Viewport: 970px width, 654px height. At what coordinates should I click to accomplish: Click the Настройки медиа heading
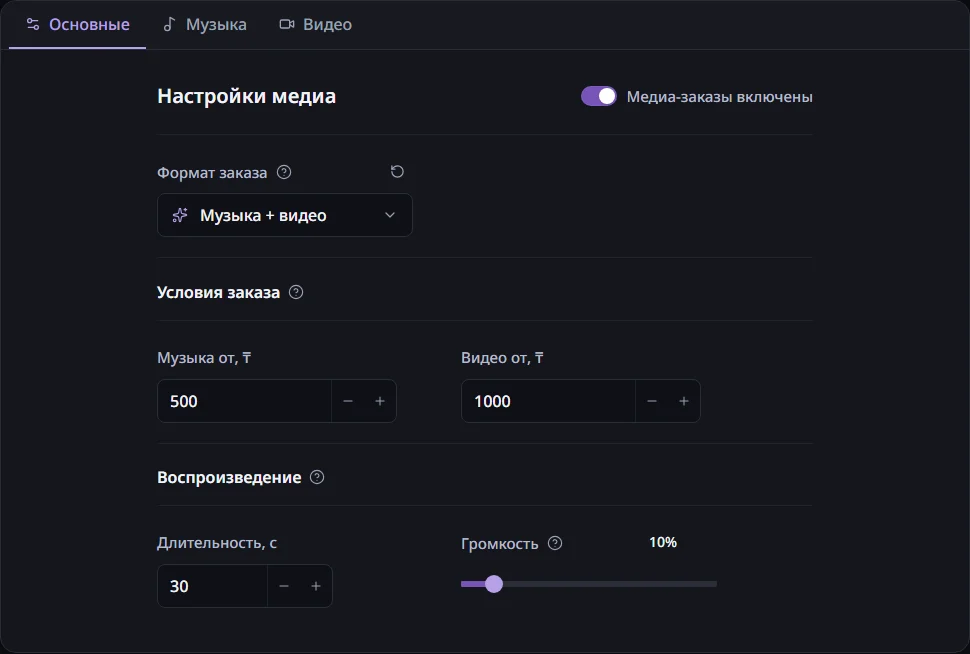pyautogui.click(x=246, y=97)
